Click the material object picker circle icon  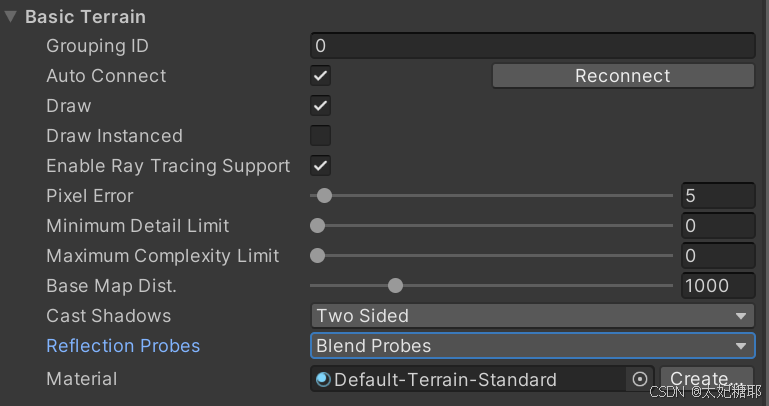click(x=640, y=379)
